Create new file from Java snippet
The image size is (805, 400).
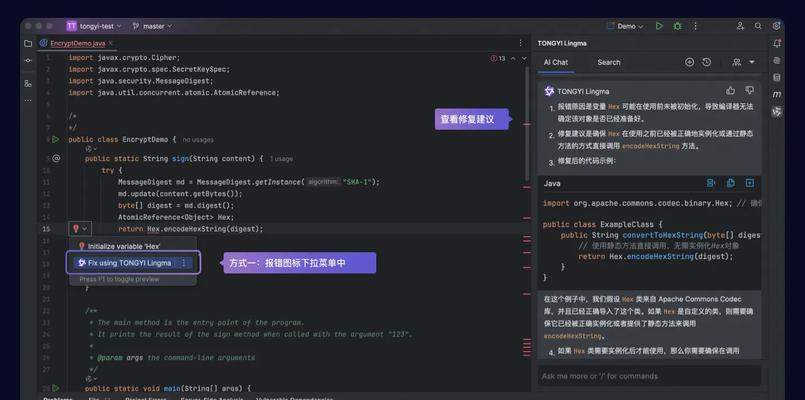click(x=750, y=183)
